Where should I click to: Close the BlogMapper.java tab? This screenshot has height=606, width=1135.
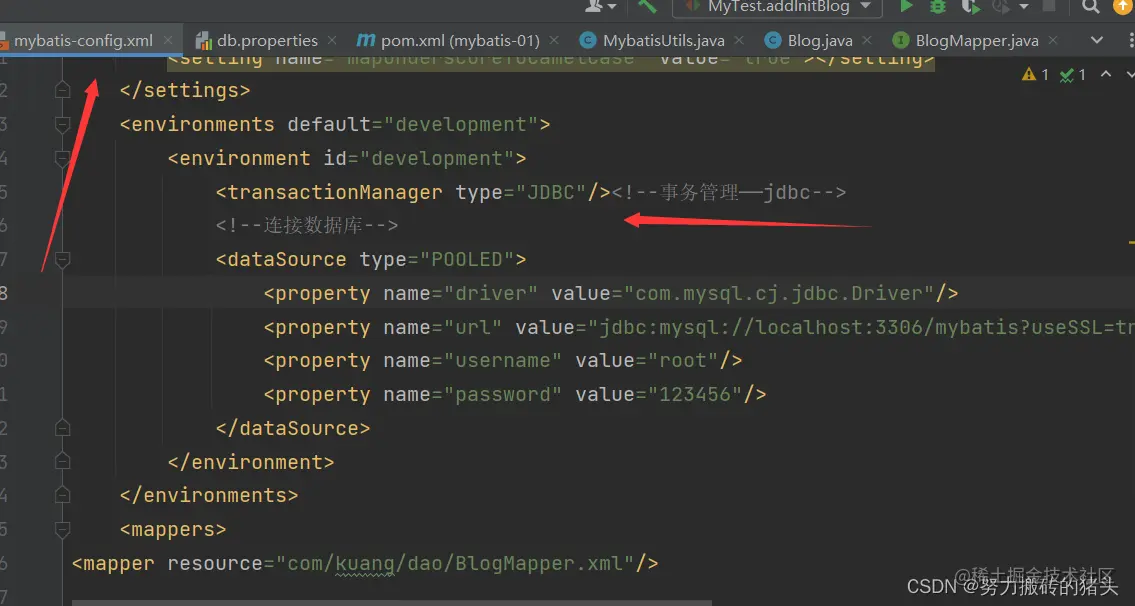1052,41
